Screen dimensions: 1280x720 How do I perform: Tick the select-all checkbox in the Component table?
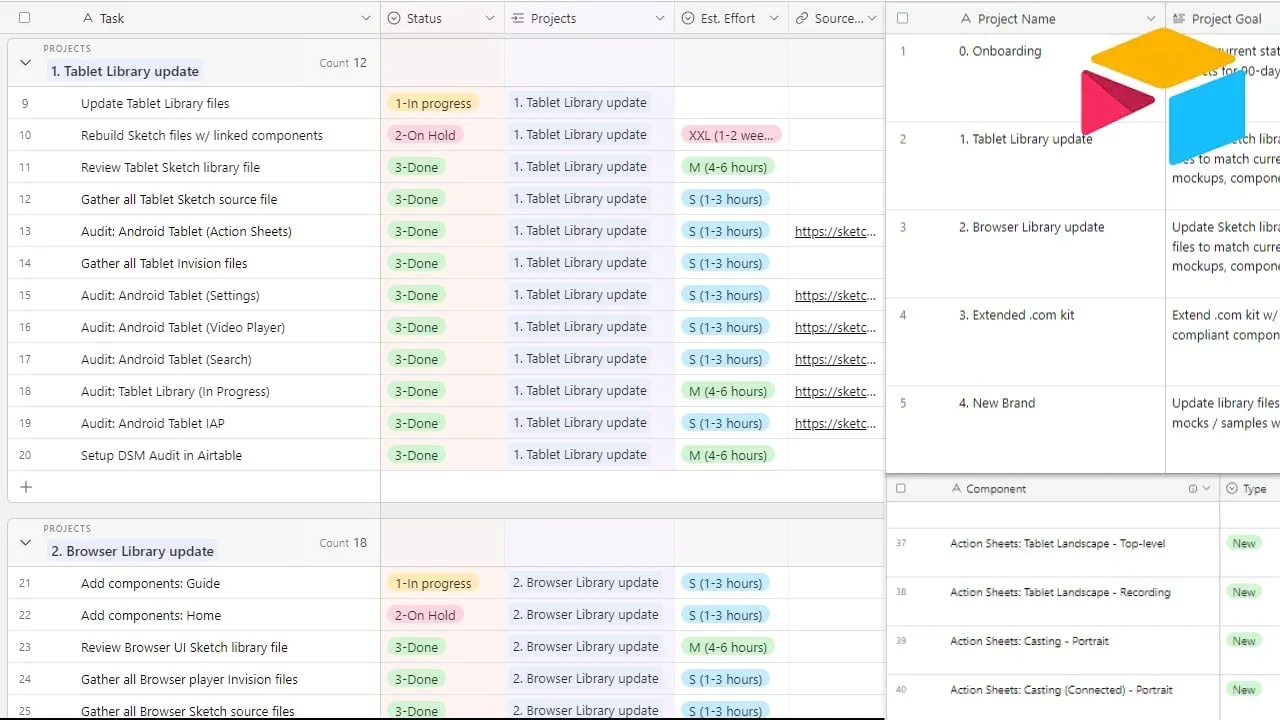[901, 489]
